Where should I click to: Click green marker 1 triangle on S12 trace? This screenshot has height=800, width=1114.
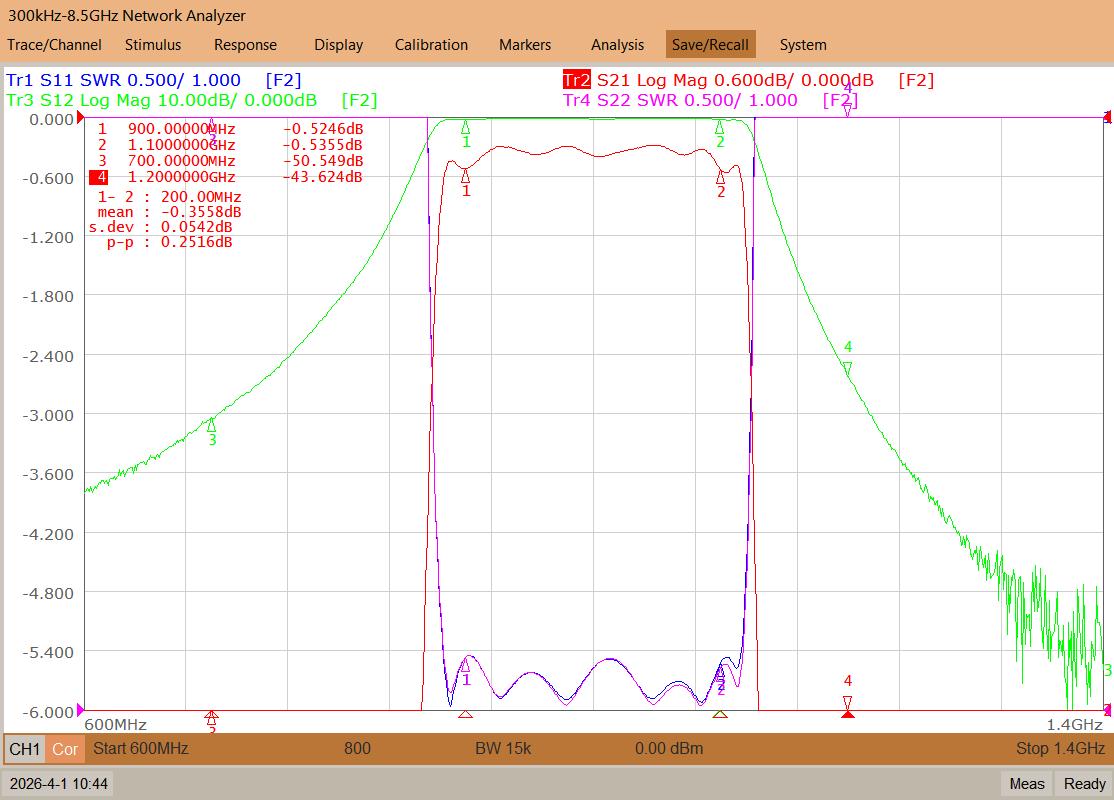click(465, 127)
